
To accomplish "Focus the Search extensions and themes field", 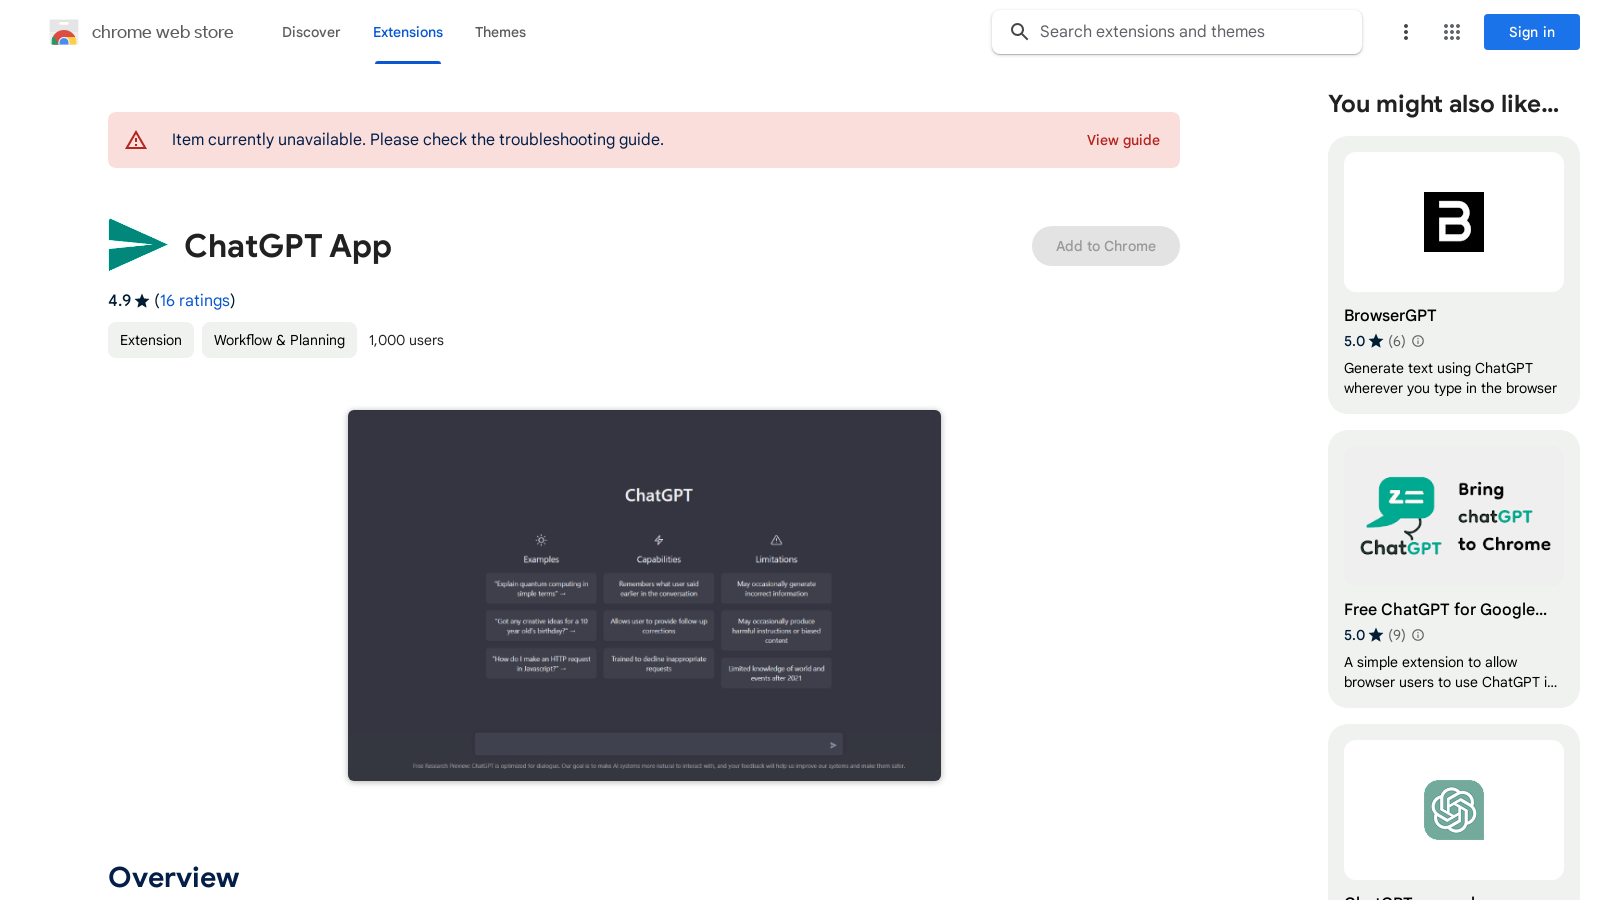I will pos(1177,32).
